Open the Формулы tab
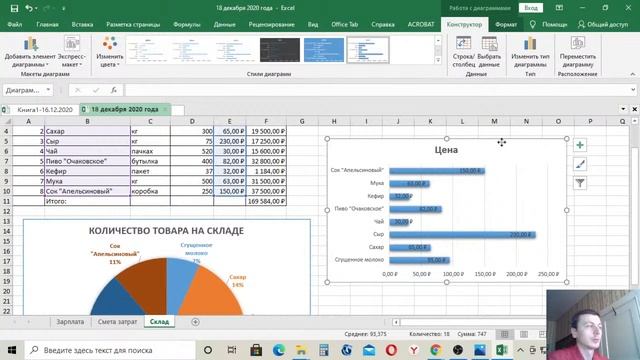The height and width of the screenshot is (360, 640). (187, 24)
